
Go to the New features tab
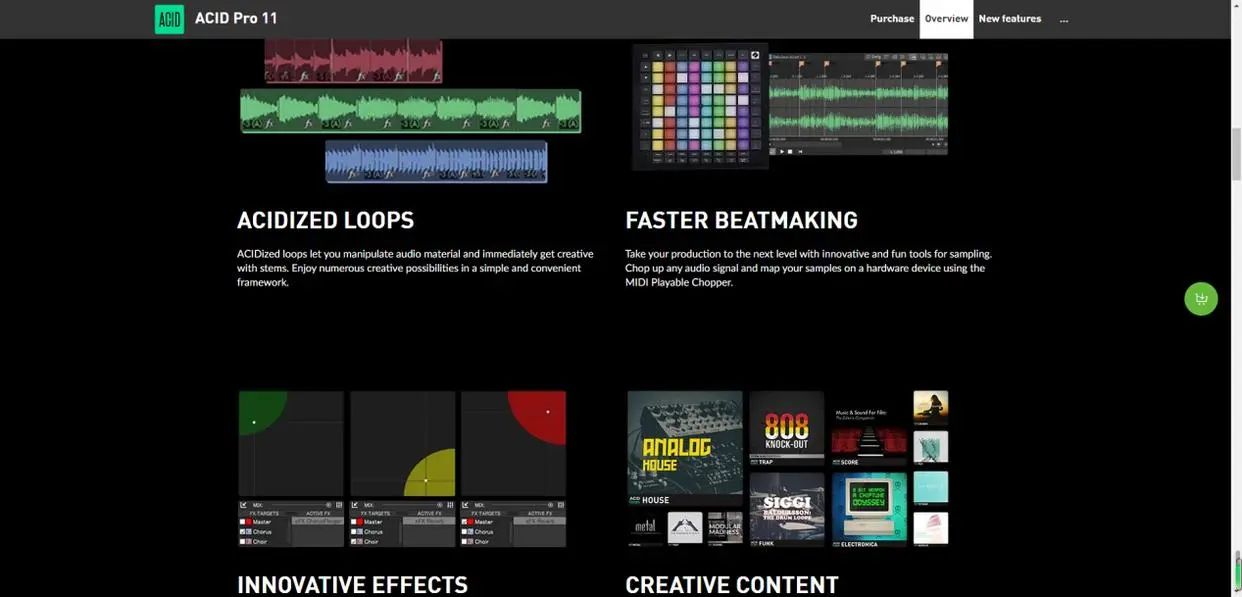point(1009,19)
